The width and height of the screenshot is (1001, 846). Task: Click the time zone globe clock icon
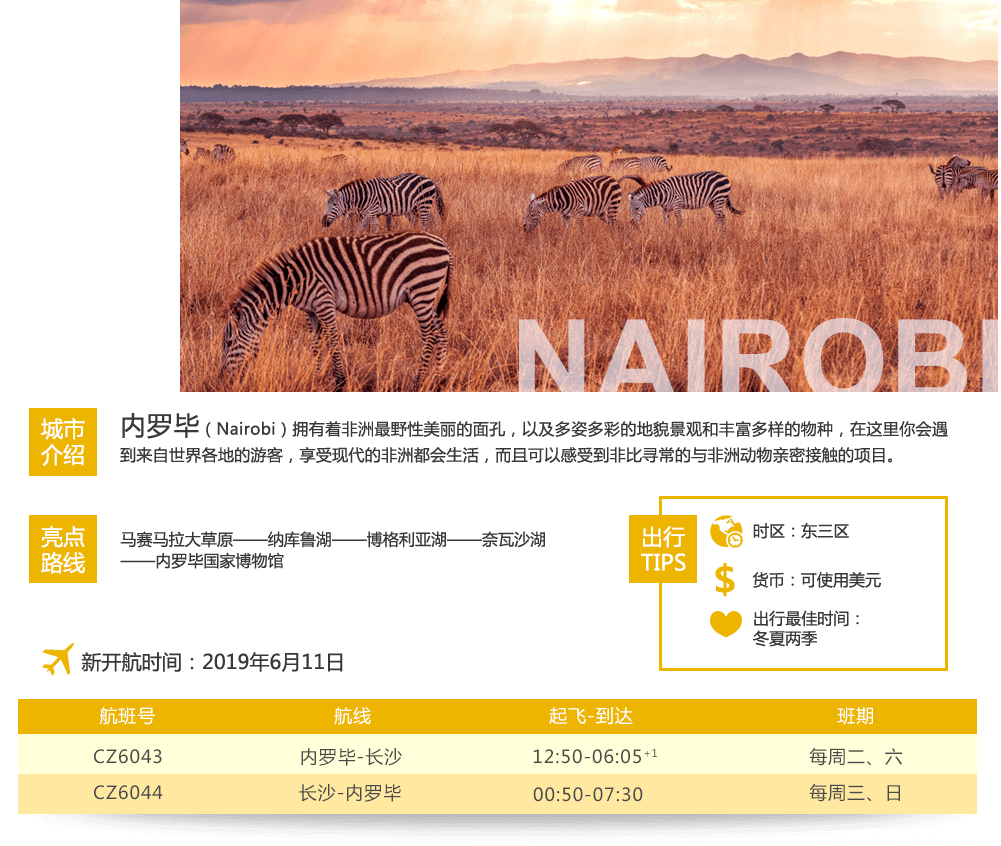tap(726, 532)
